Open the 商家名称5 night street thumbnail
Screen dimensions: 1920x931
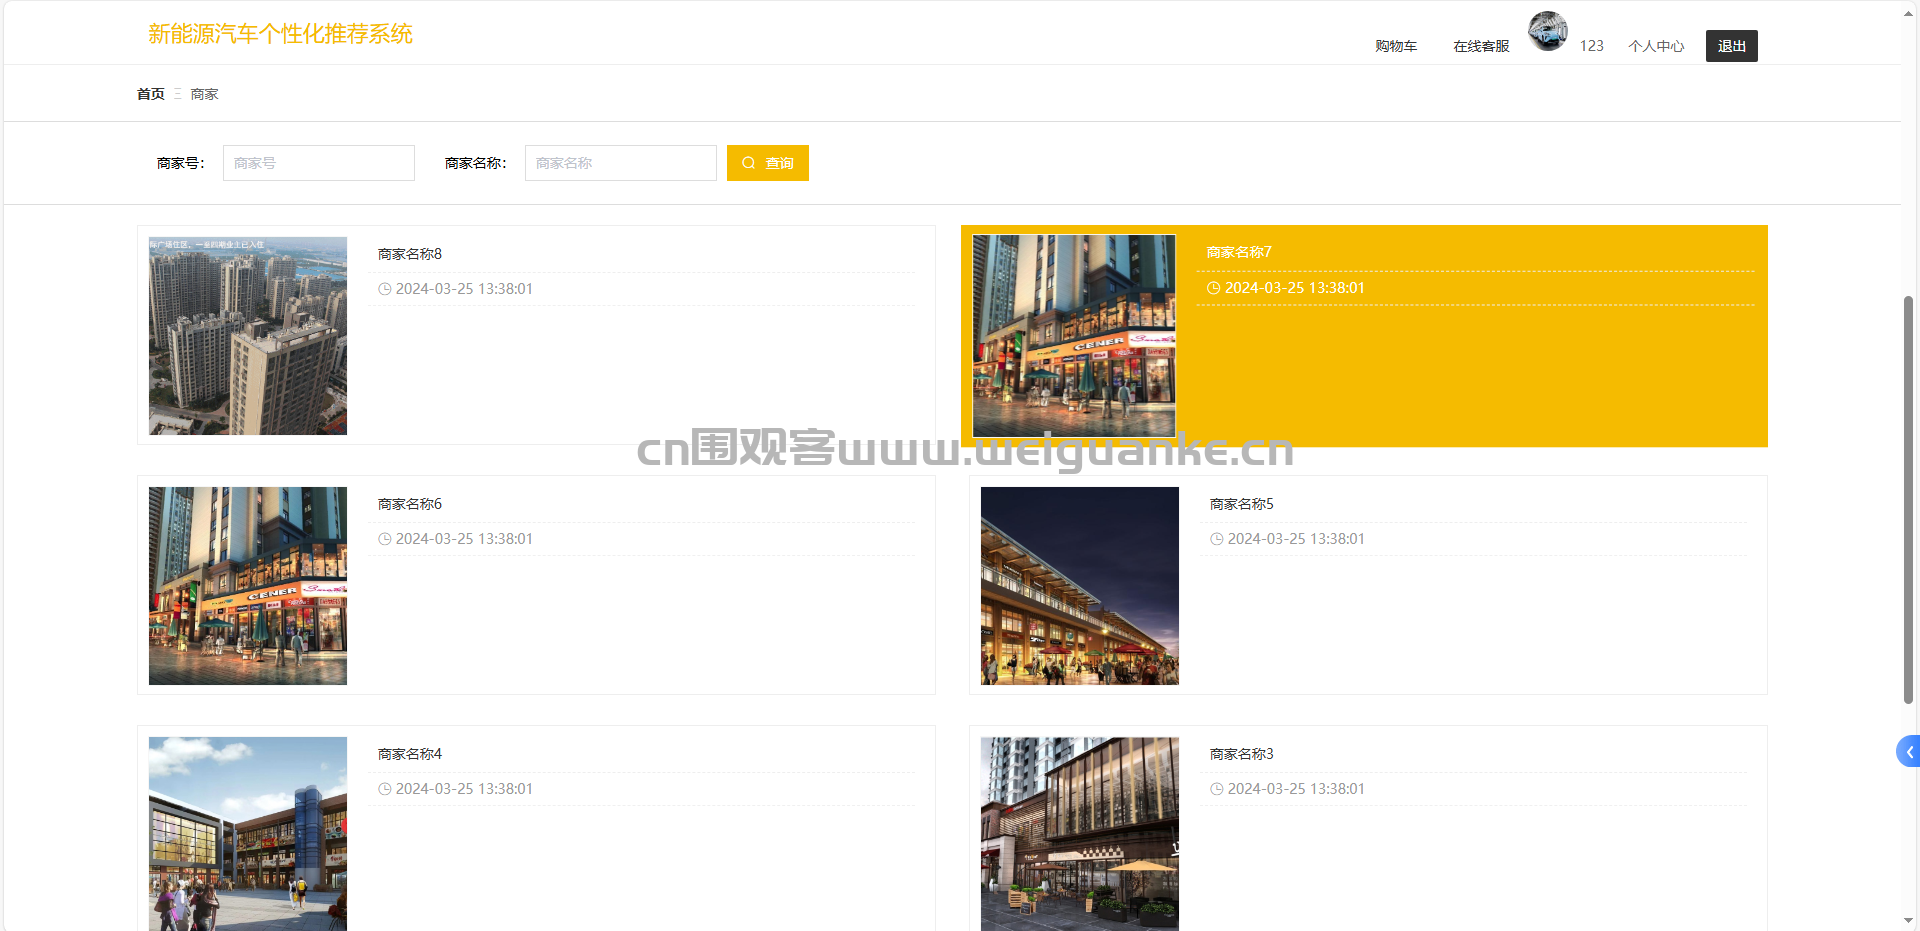1080,586
